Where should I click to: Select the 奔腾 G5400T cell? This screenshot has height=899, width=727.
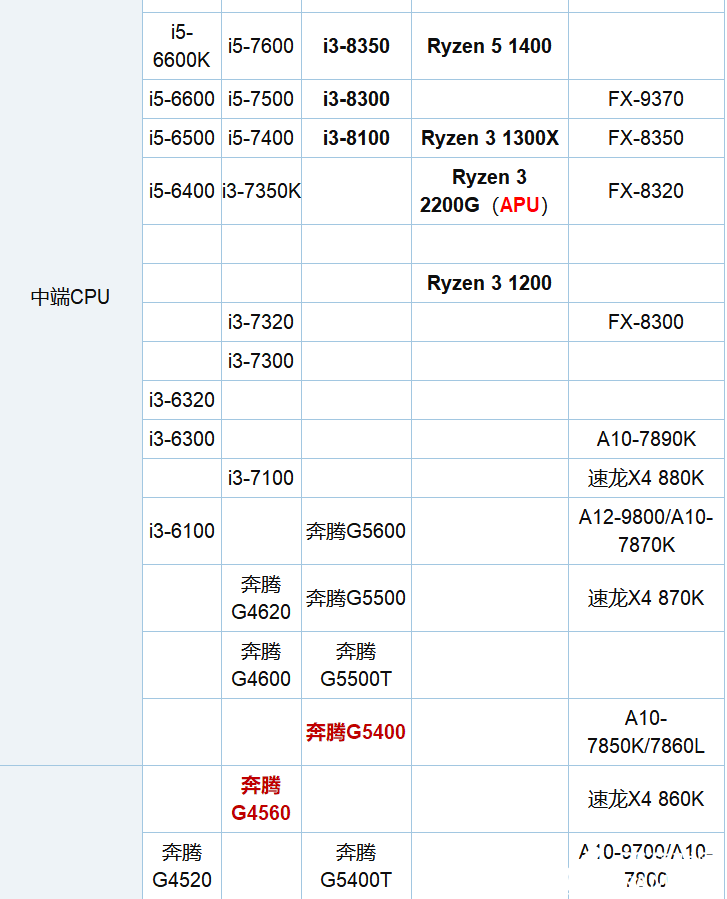356,866
